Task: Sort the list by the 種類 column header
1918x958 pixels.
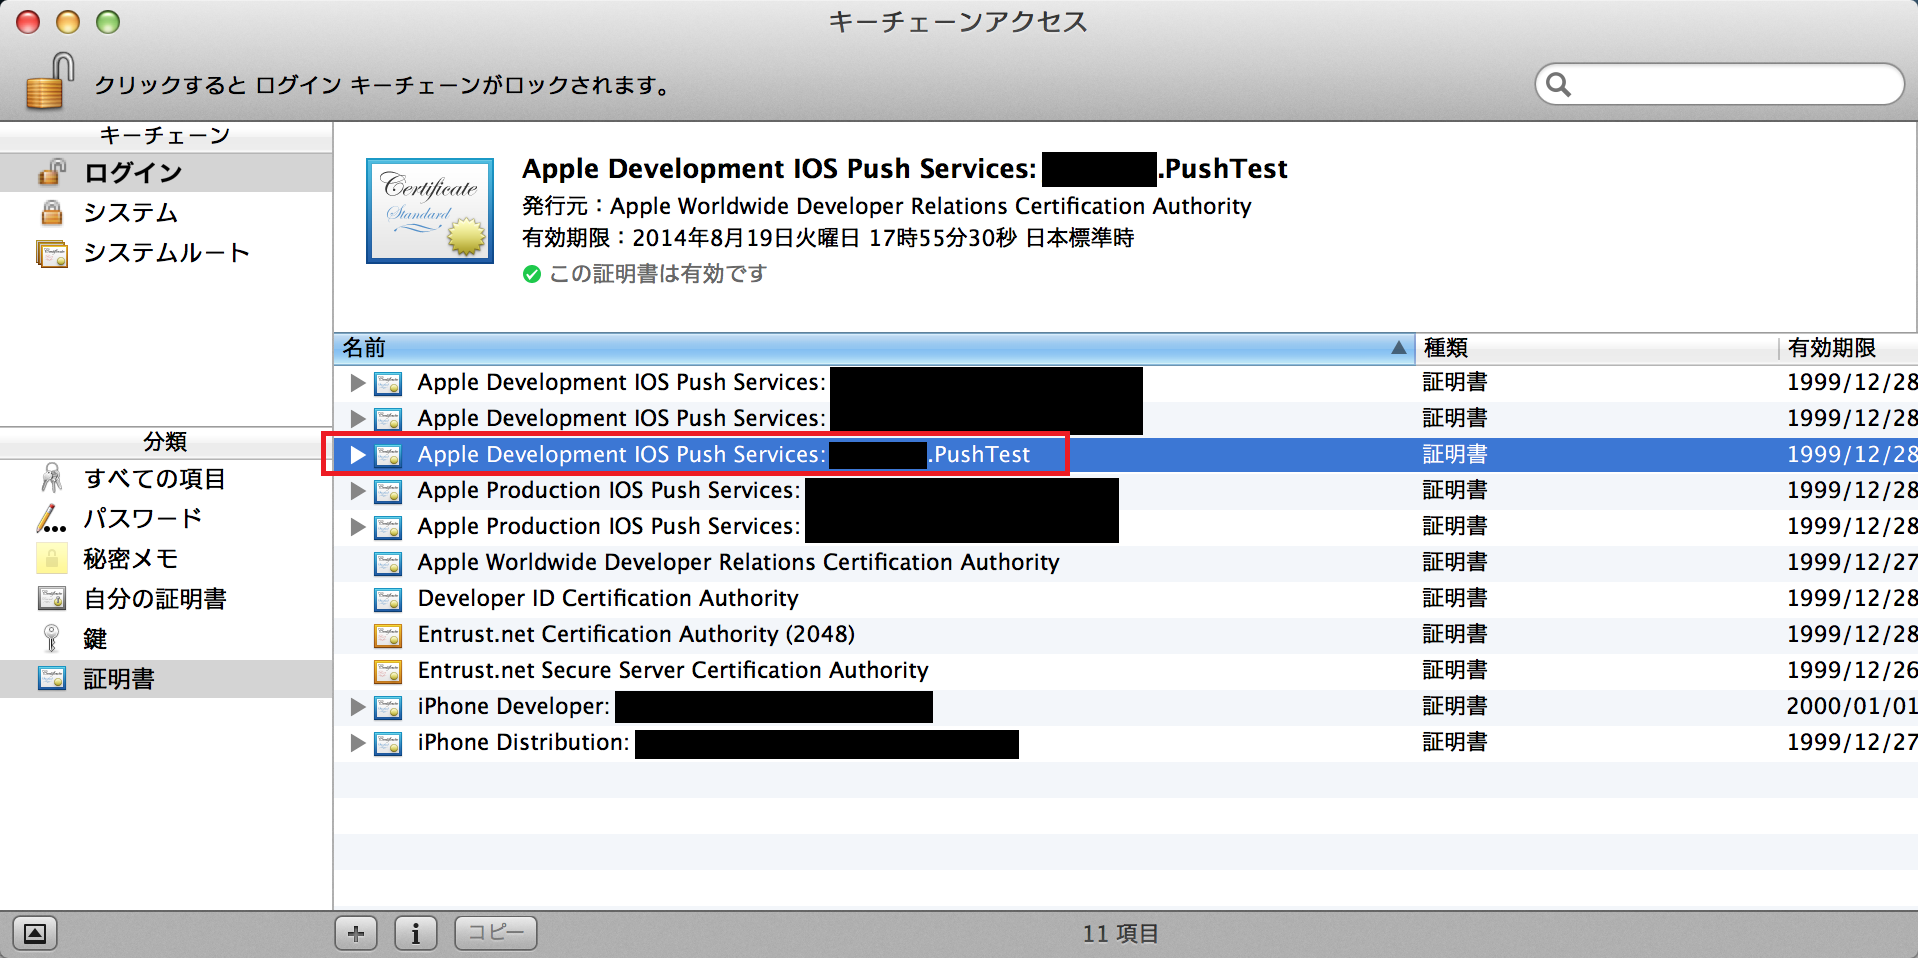Action: point(1596,348)
